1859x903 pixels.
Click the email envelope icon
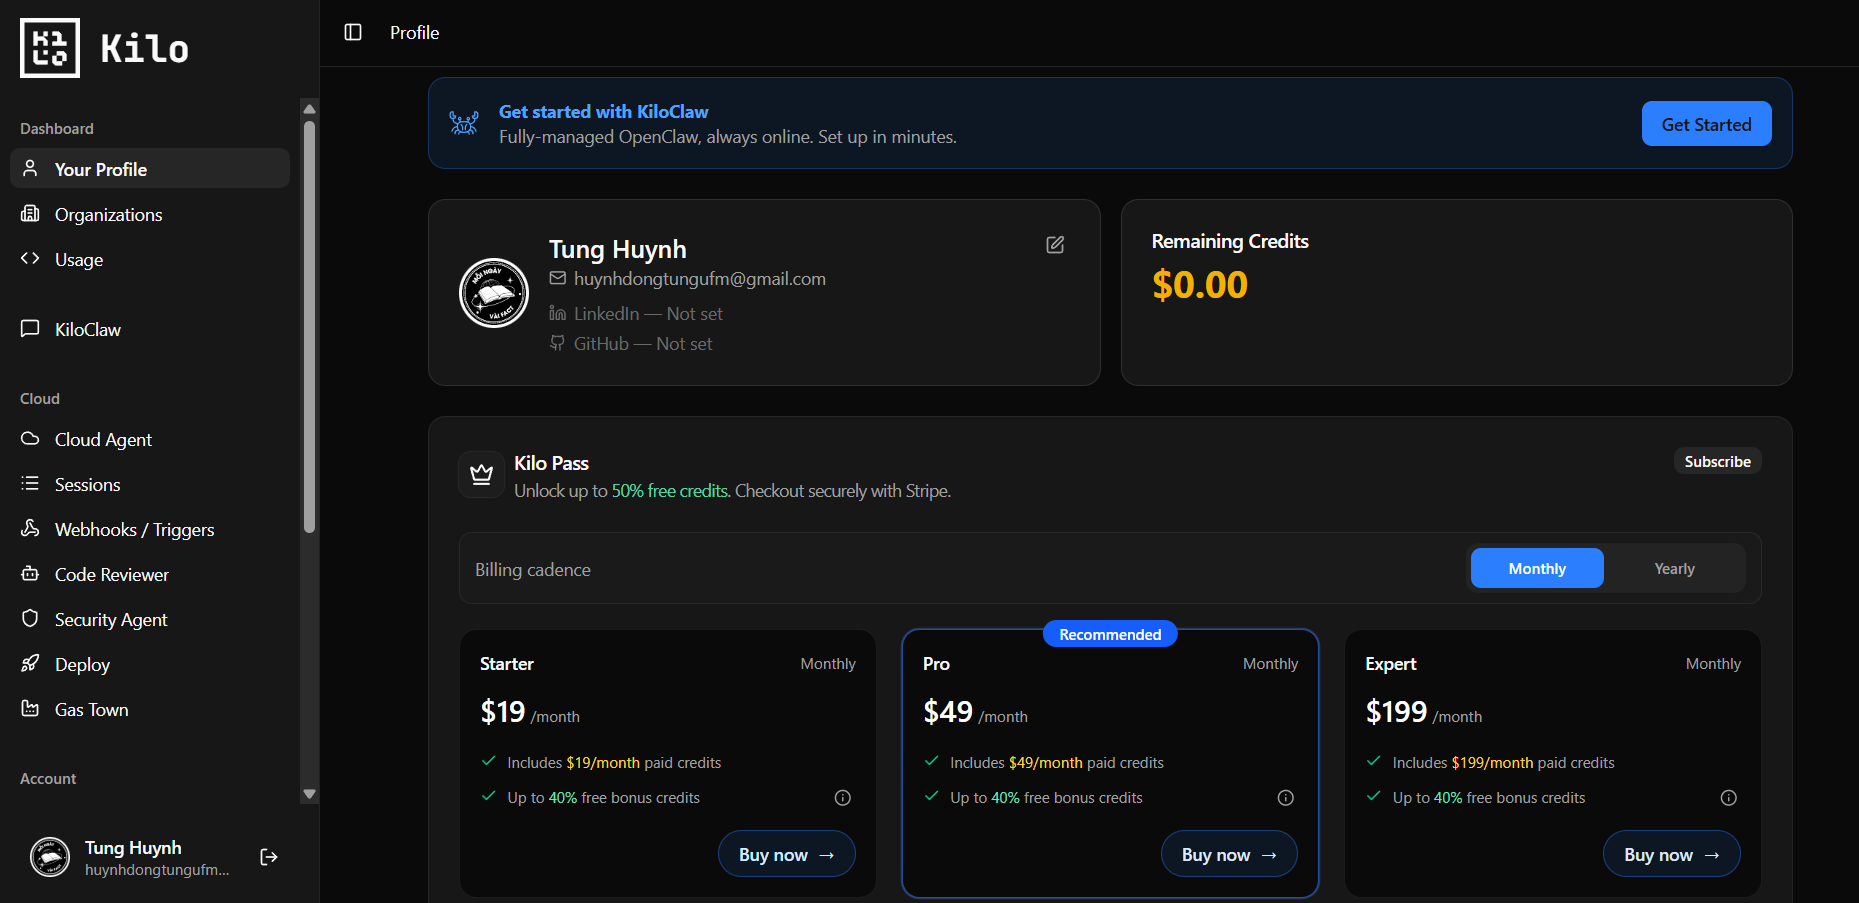coord(558,278)
